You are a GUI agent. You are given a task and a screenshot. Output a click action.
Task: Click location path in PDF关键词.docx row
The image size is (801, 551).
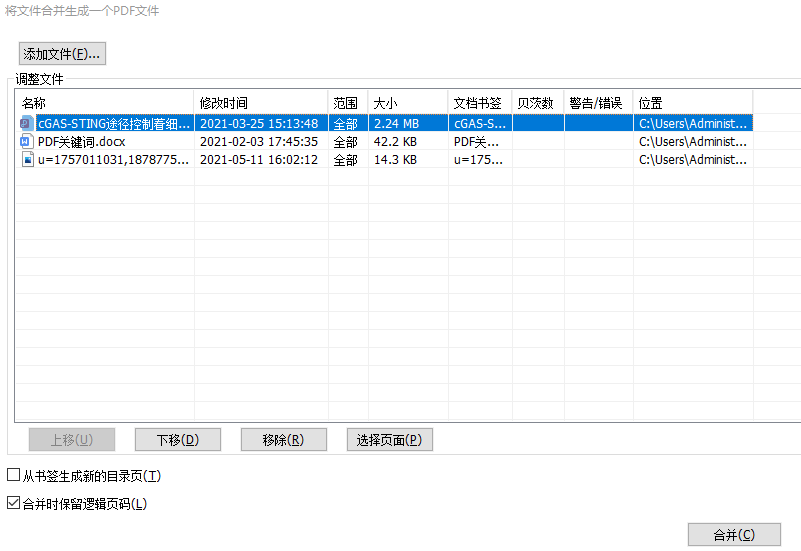pos(693,141)
